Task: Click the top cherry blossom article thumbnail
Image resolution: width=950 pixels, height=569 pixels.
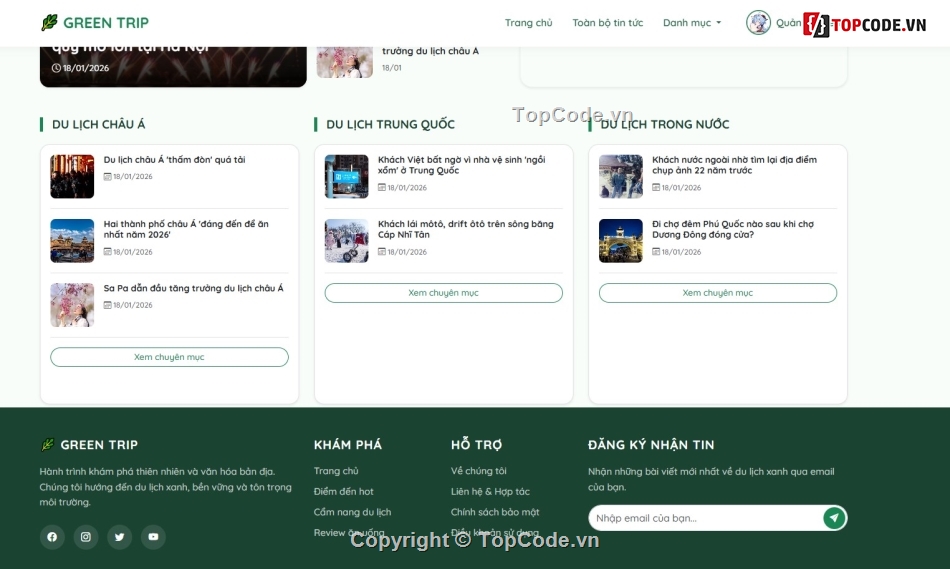Action: [x=345, y=62]
